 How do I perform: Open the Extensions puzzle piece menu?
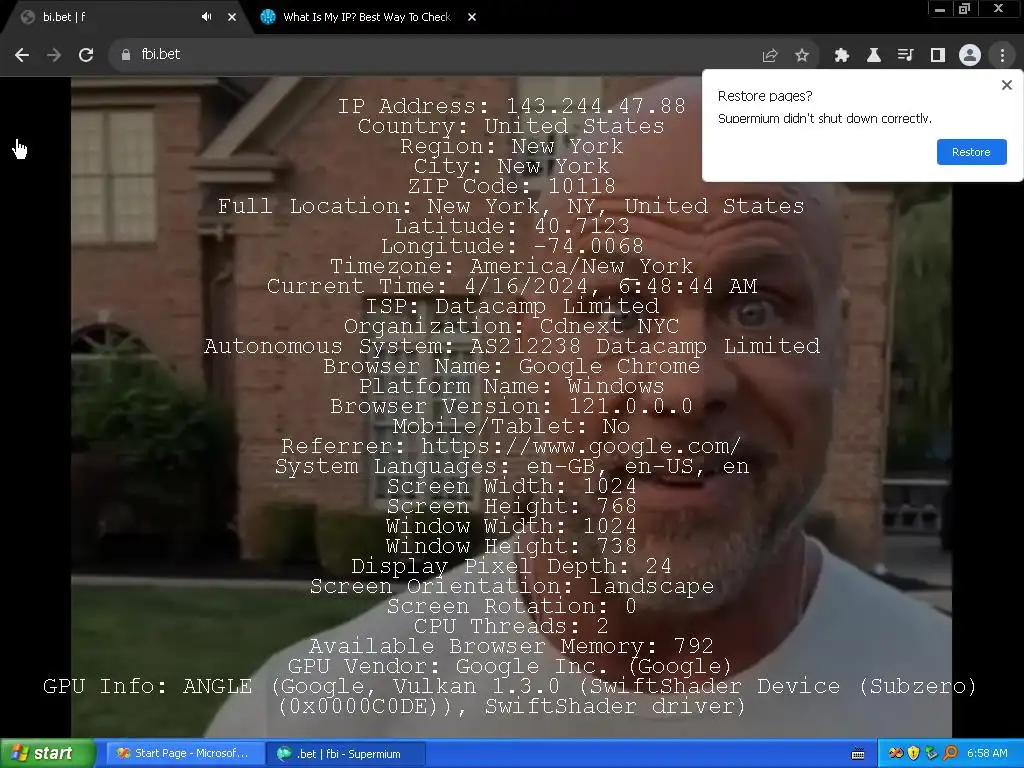[x=841, y=56]
